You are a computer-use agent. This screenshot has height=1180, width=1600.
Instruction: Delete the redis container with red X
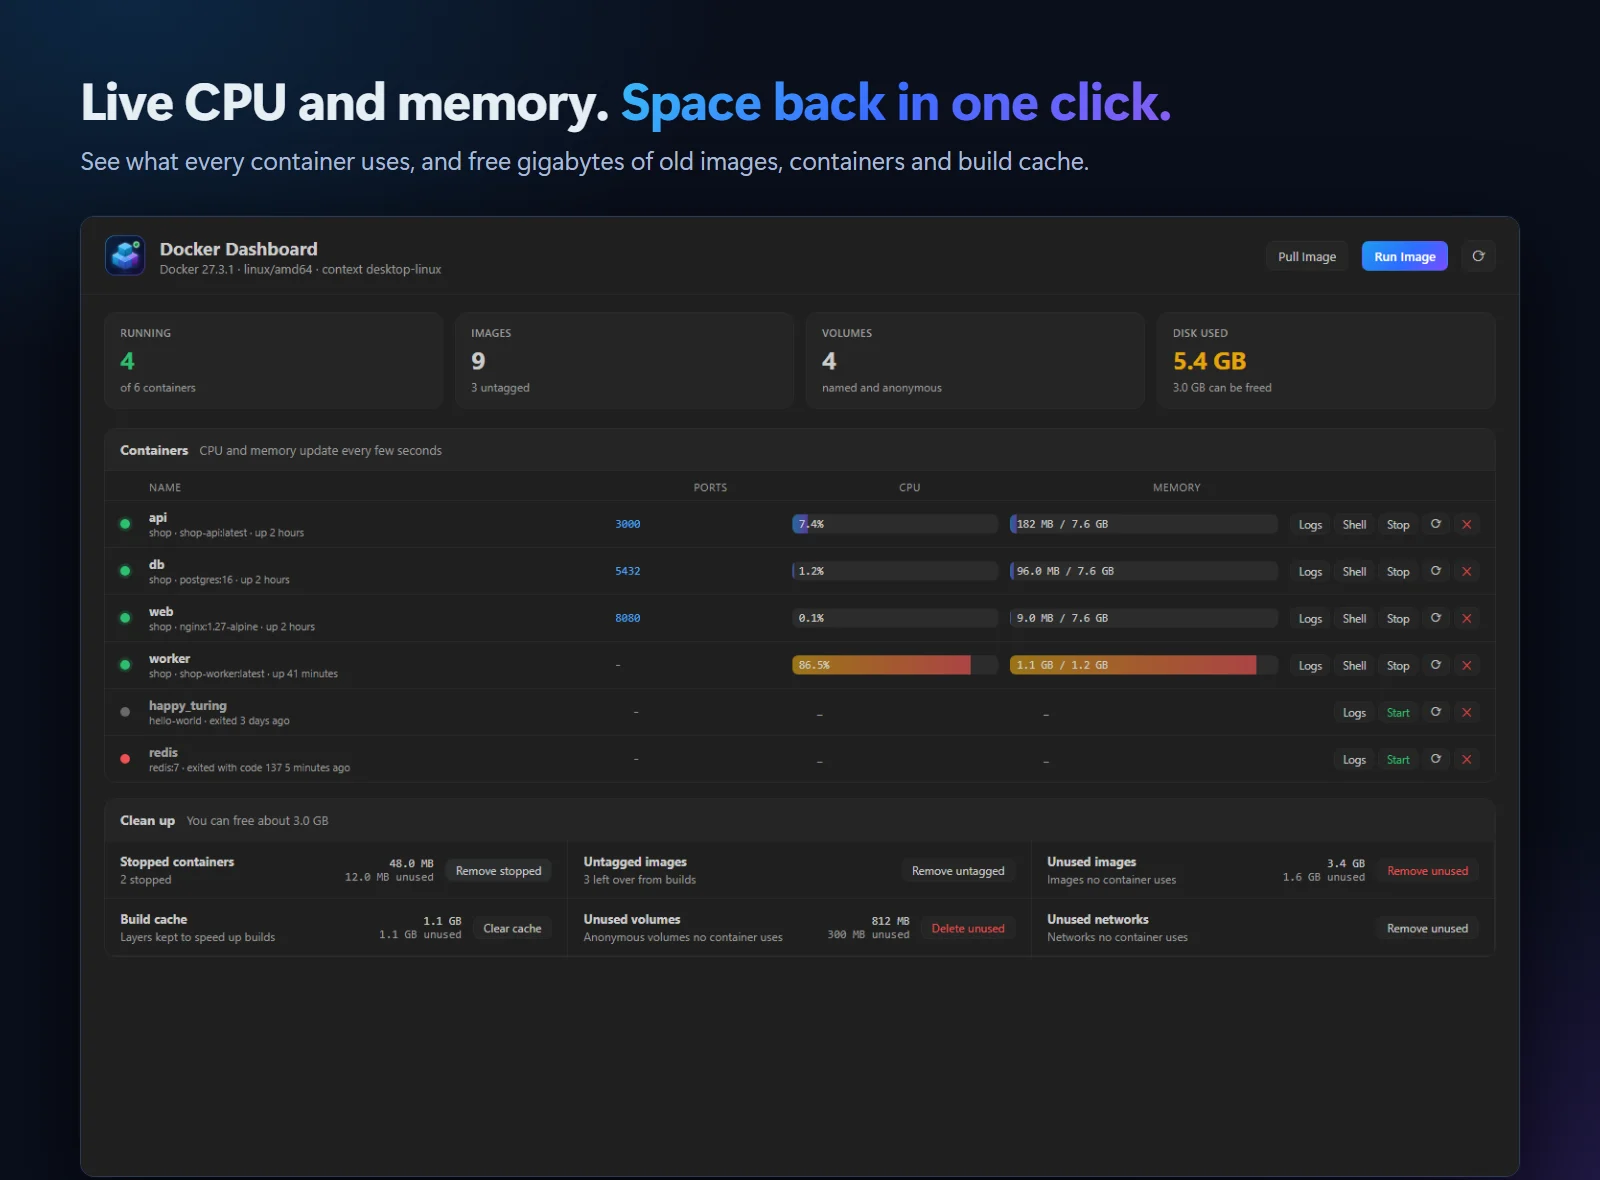click(1467, 759)
